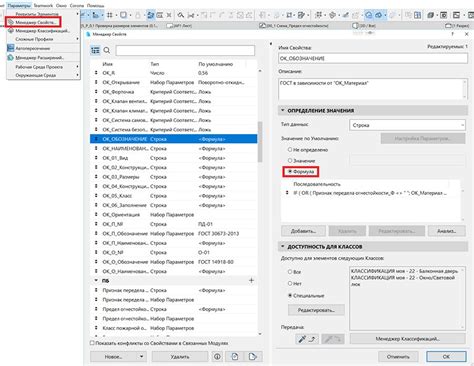474x366 pixels.
Task: Select the Все radio button for classes
Action: click(290, 272)
